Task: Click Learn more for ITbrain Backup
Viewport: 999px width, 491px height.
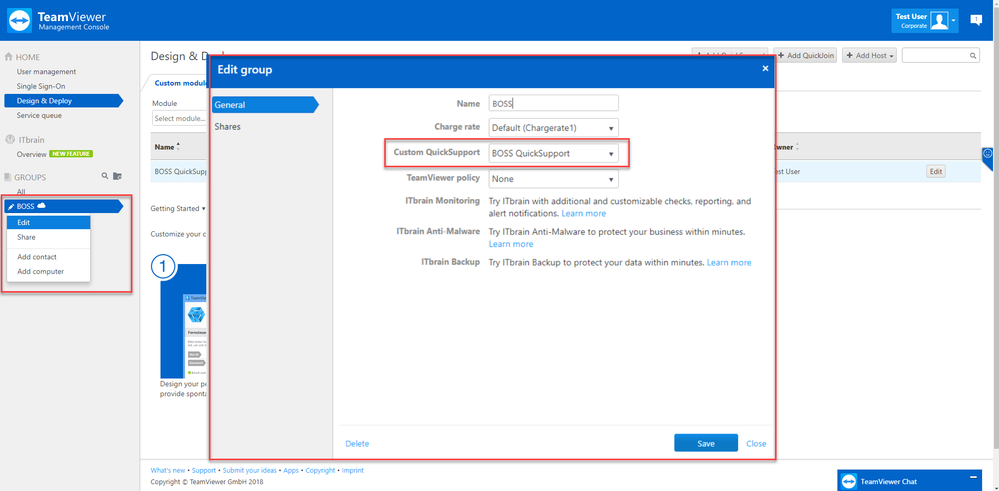Action: coord(729,262)
